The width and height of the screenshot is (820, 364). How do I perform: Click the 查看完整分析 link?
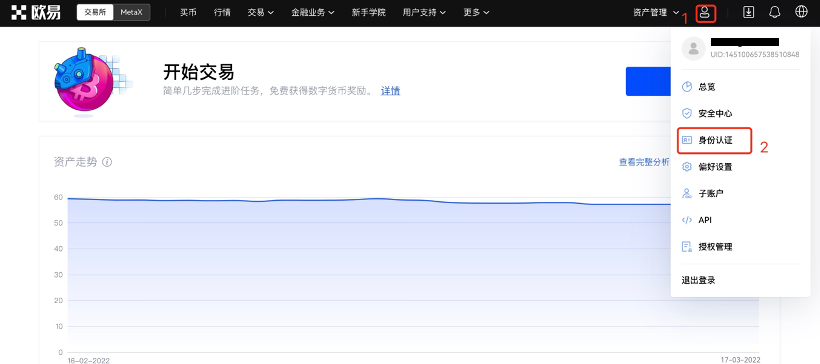(644, 162)
